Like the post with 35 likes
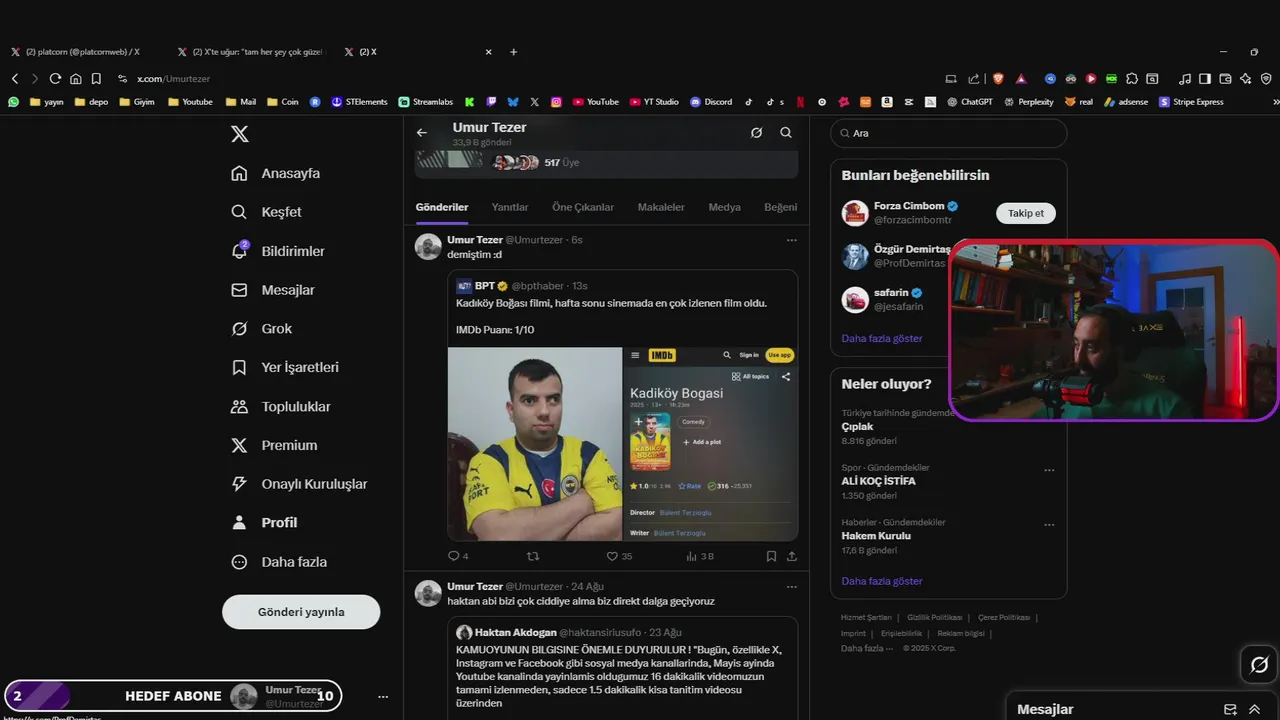Viewport: 1280px width, 720px height. coord(620,556)
